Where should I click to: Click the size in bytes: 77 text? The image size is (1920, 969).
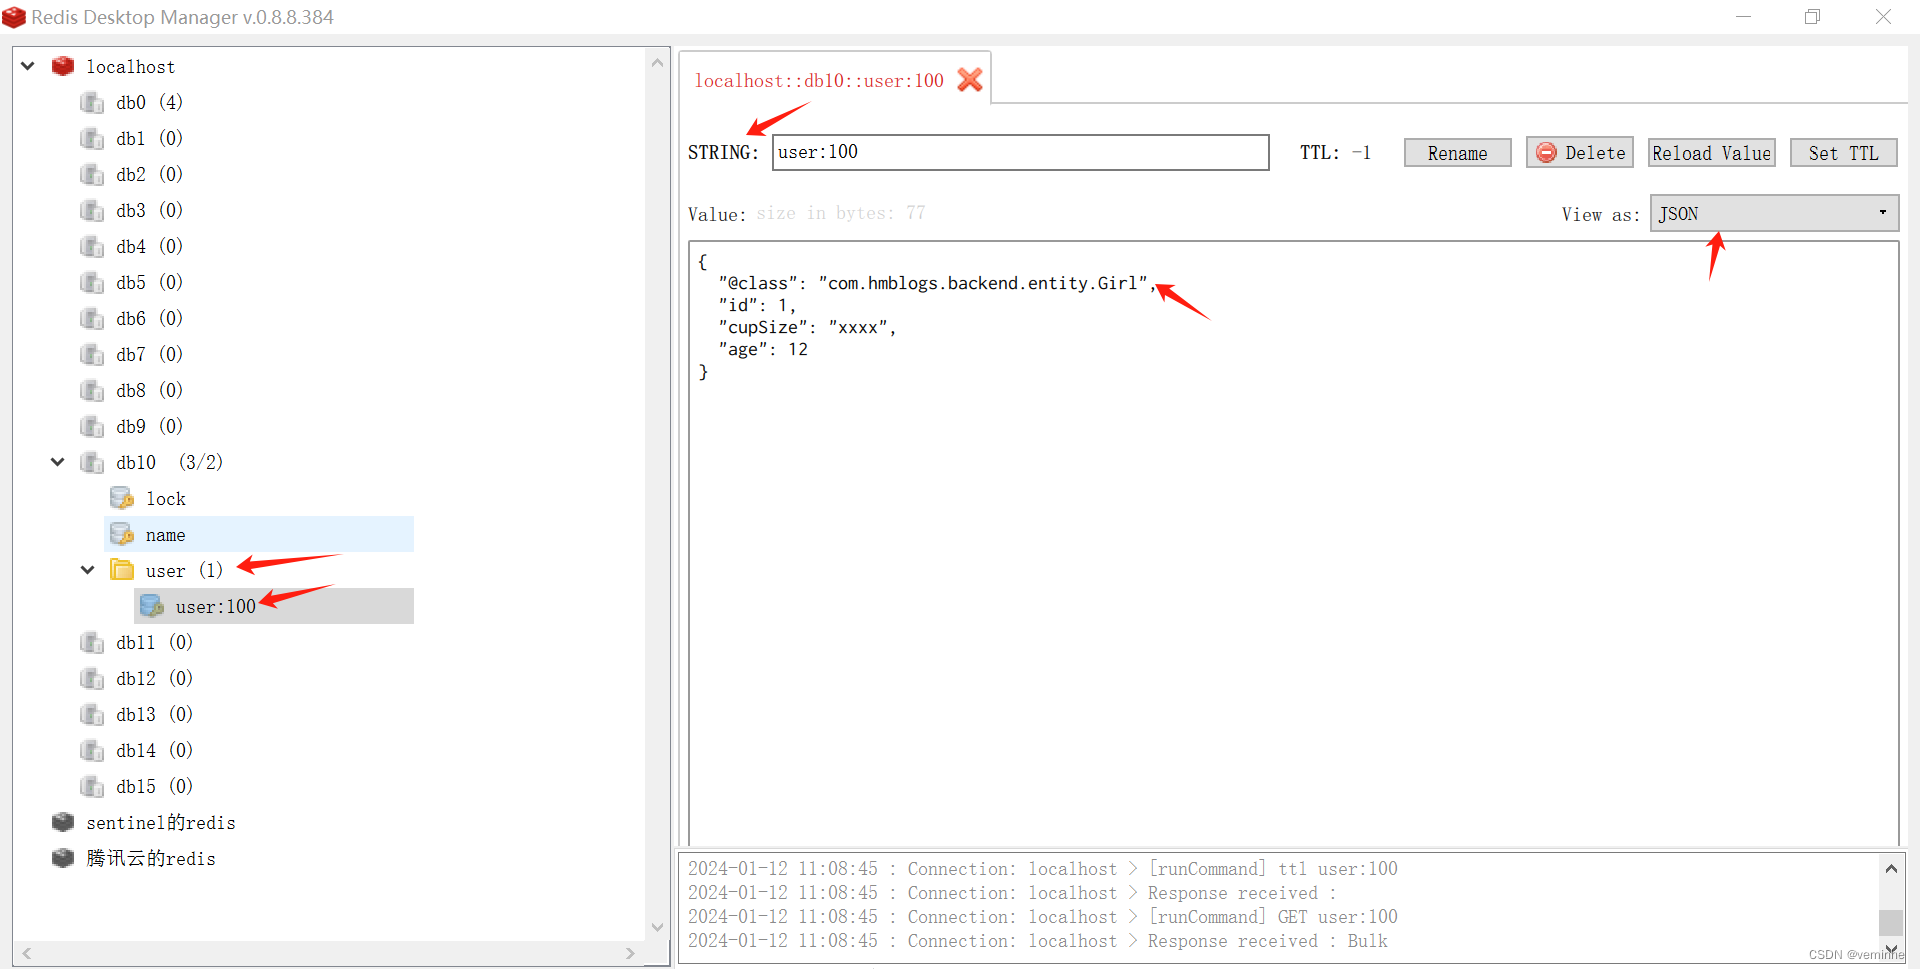click(x=841, y=213)
